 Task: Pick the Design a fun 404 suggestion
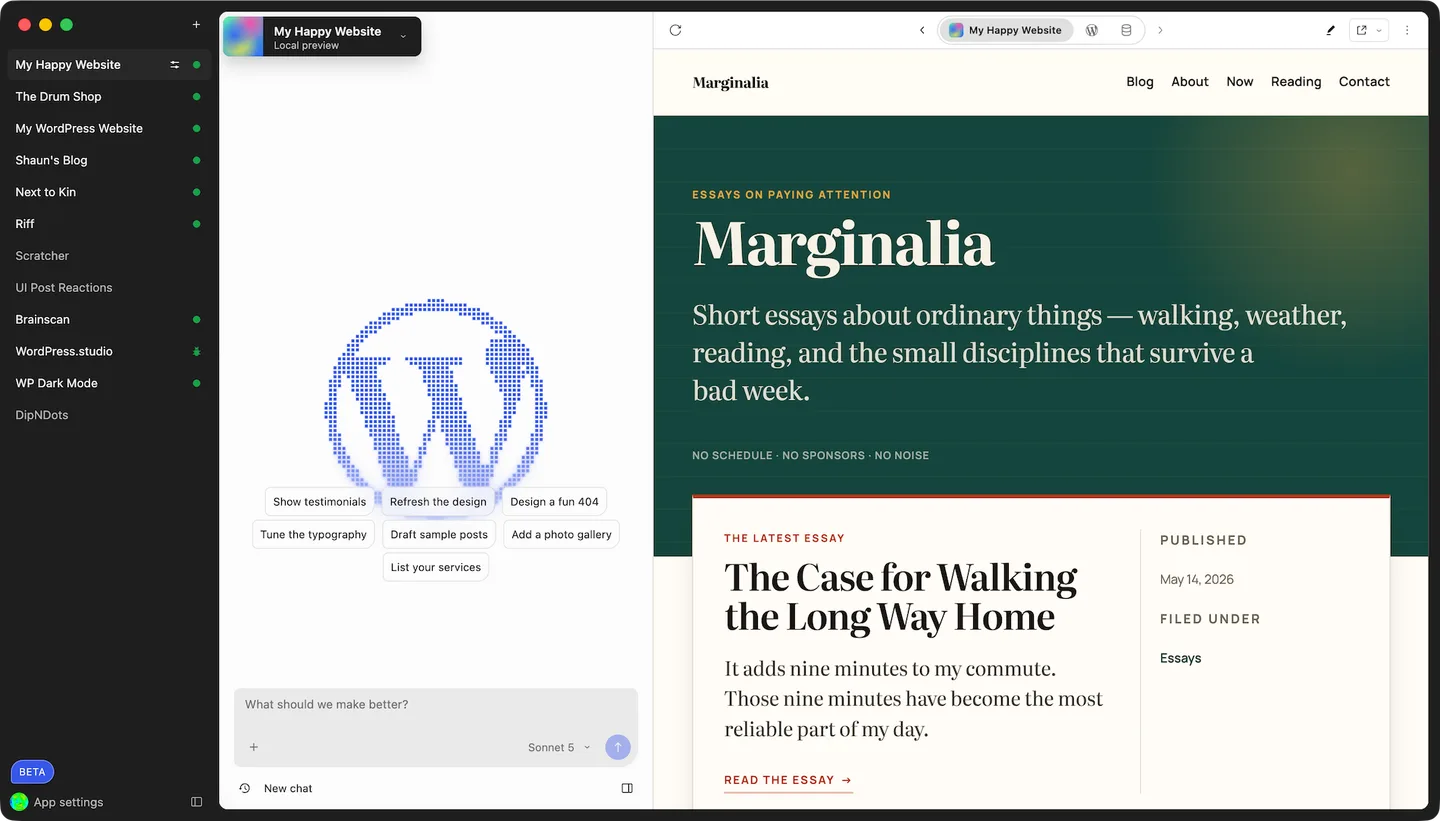[x=554, y=502]
